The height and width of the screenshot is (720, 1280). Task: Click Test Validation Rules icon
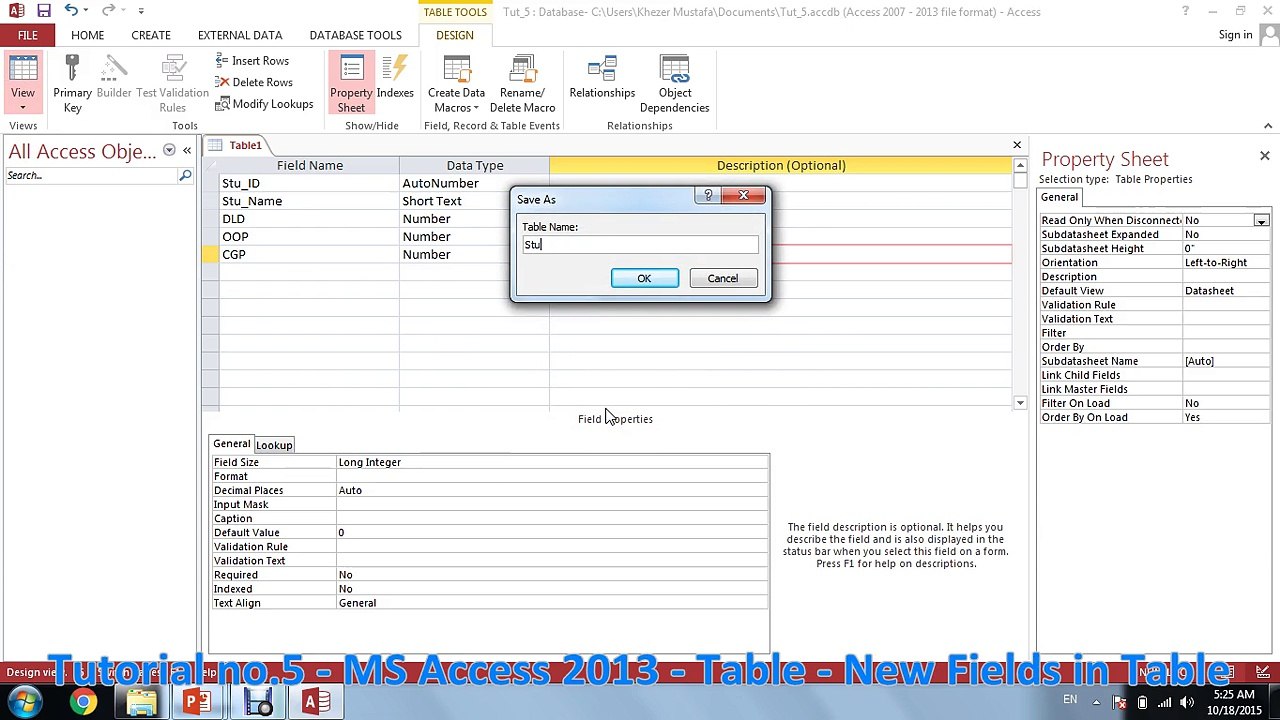172,83
